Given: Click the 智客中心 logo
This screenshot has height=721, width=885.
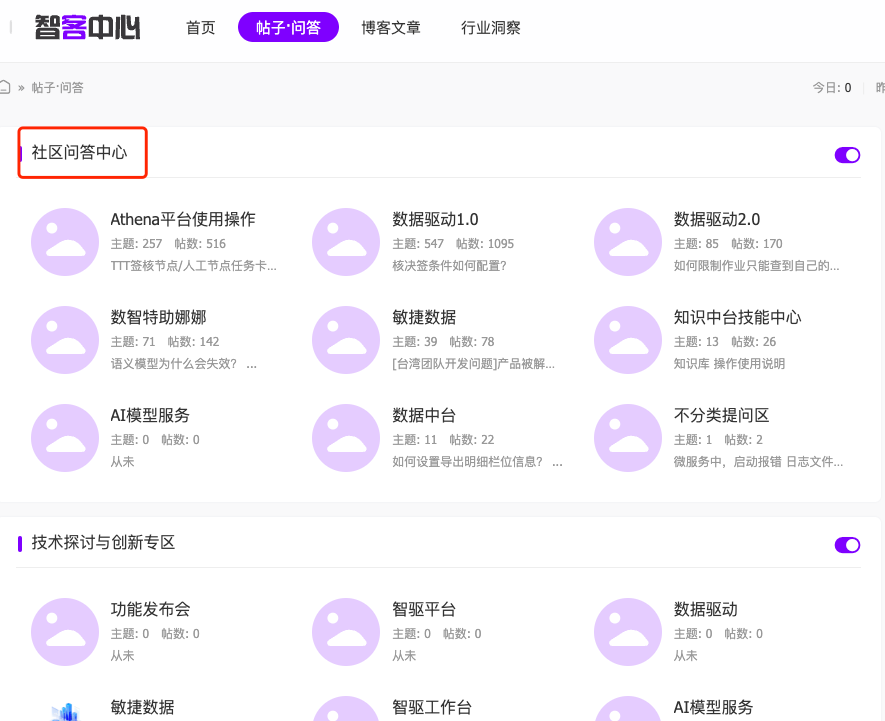Looking at the screenshot, I should (x=87, y=27).
